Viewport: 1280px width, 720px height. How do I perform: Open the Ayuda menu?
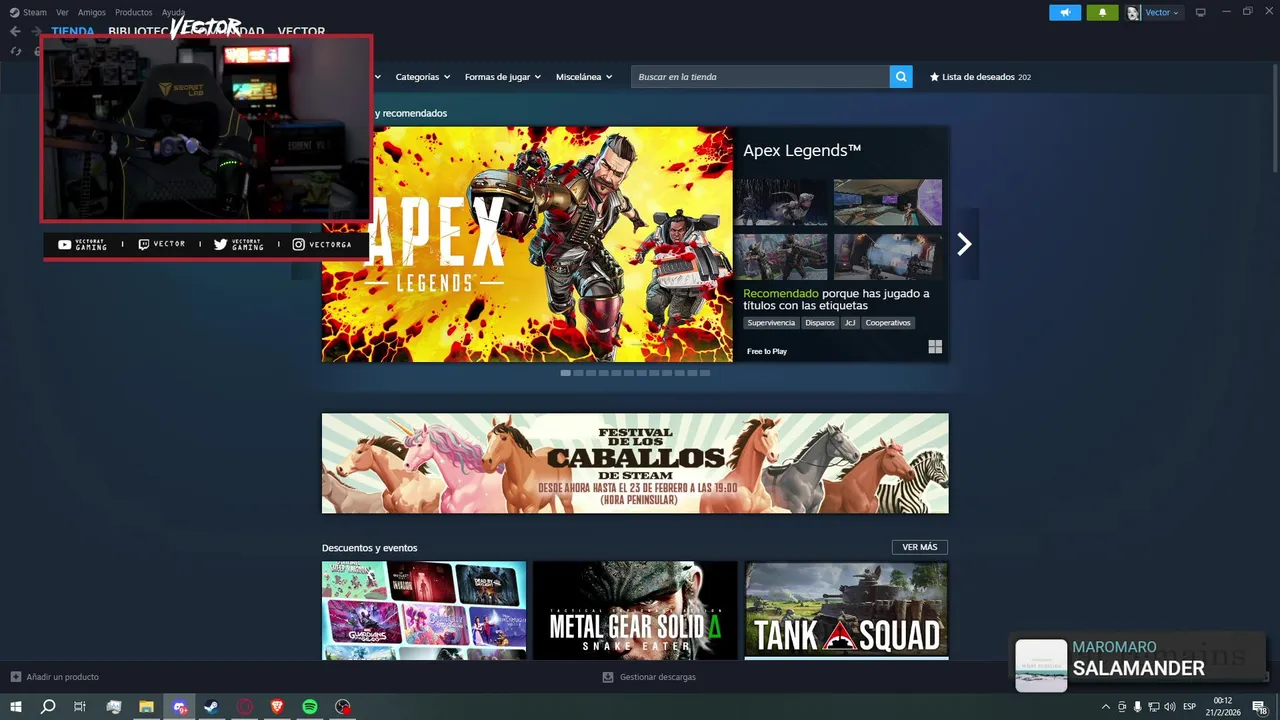(174, 13)
